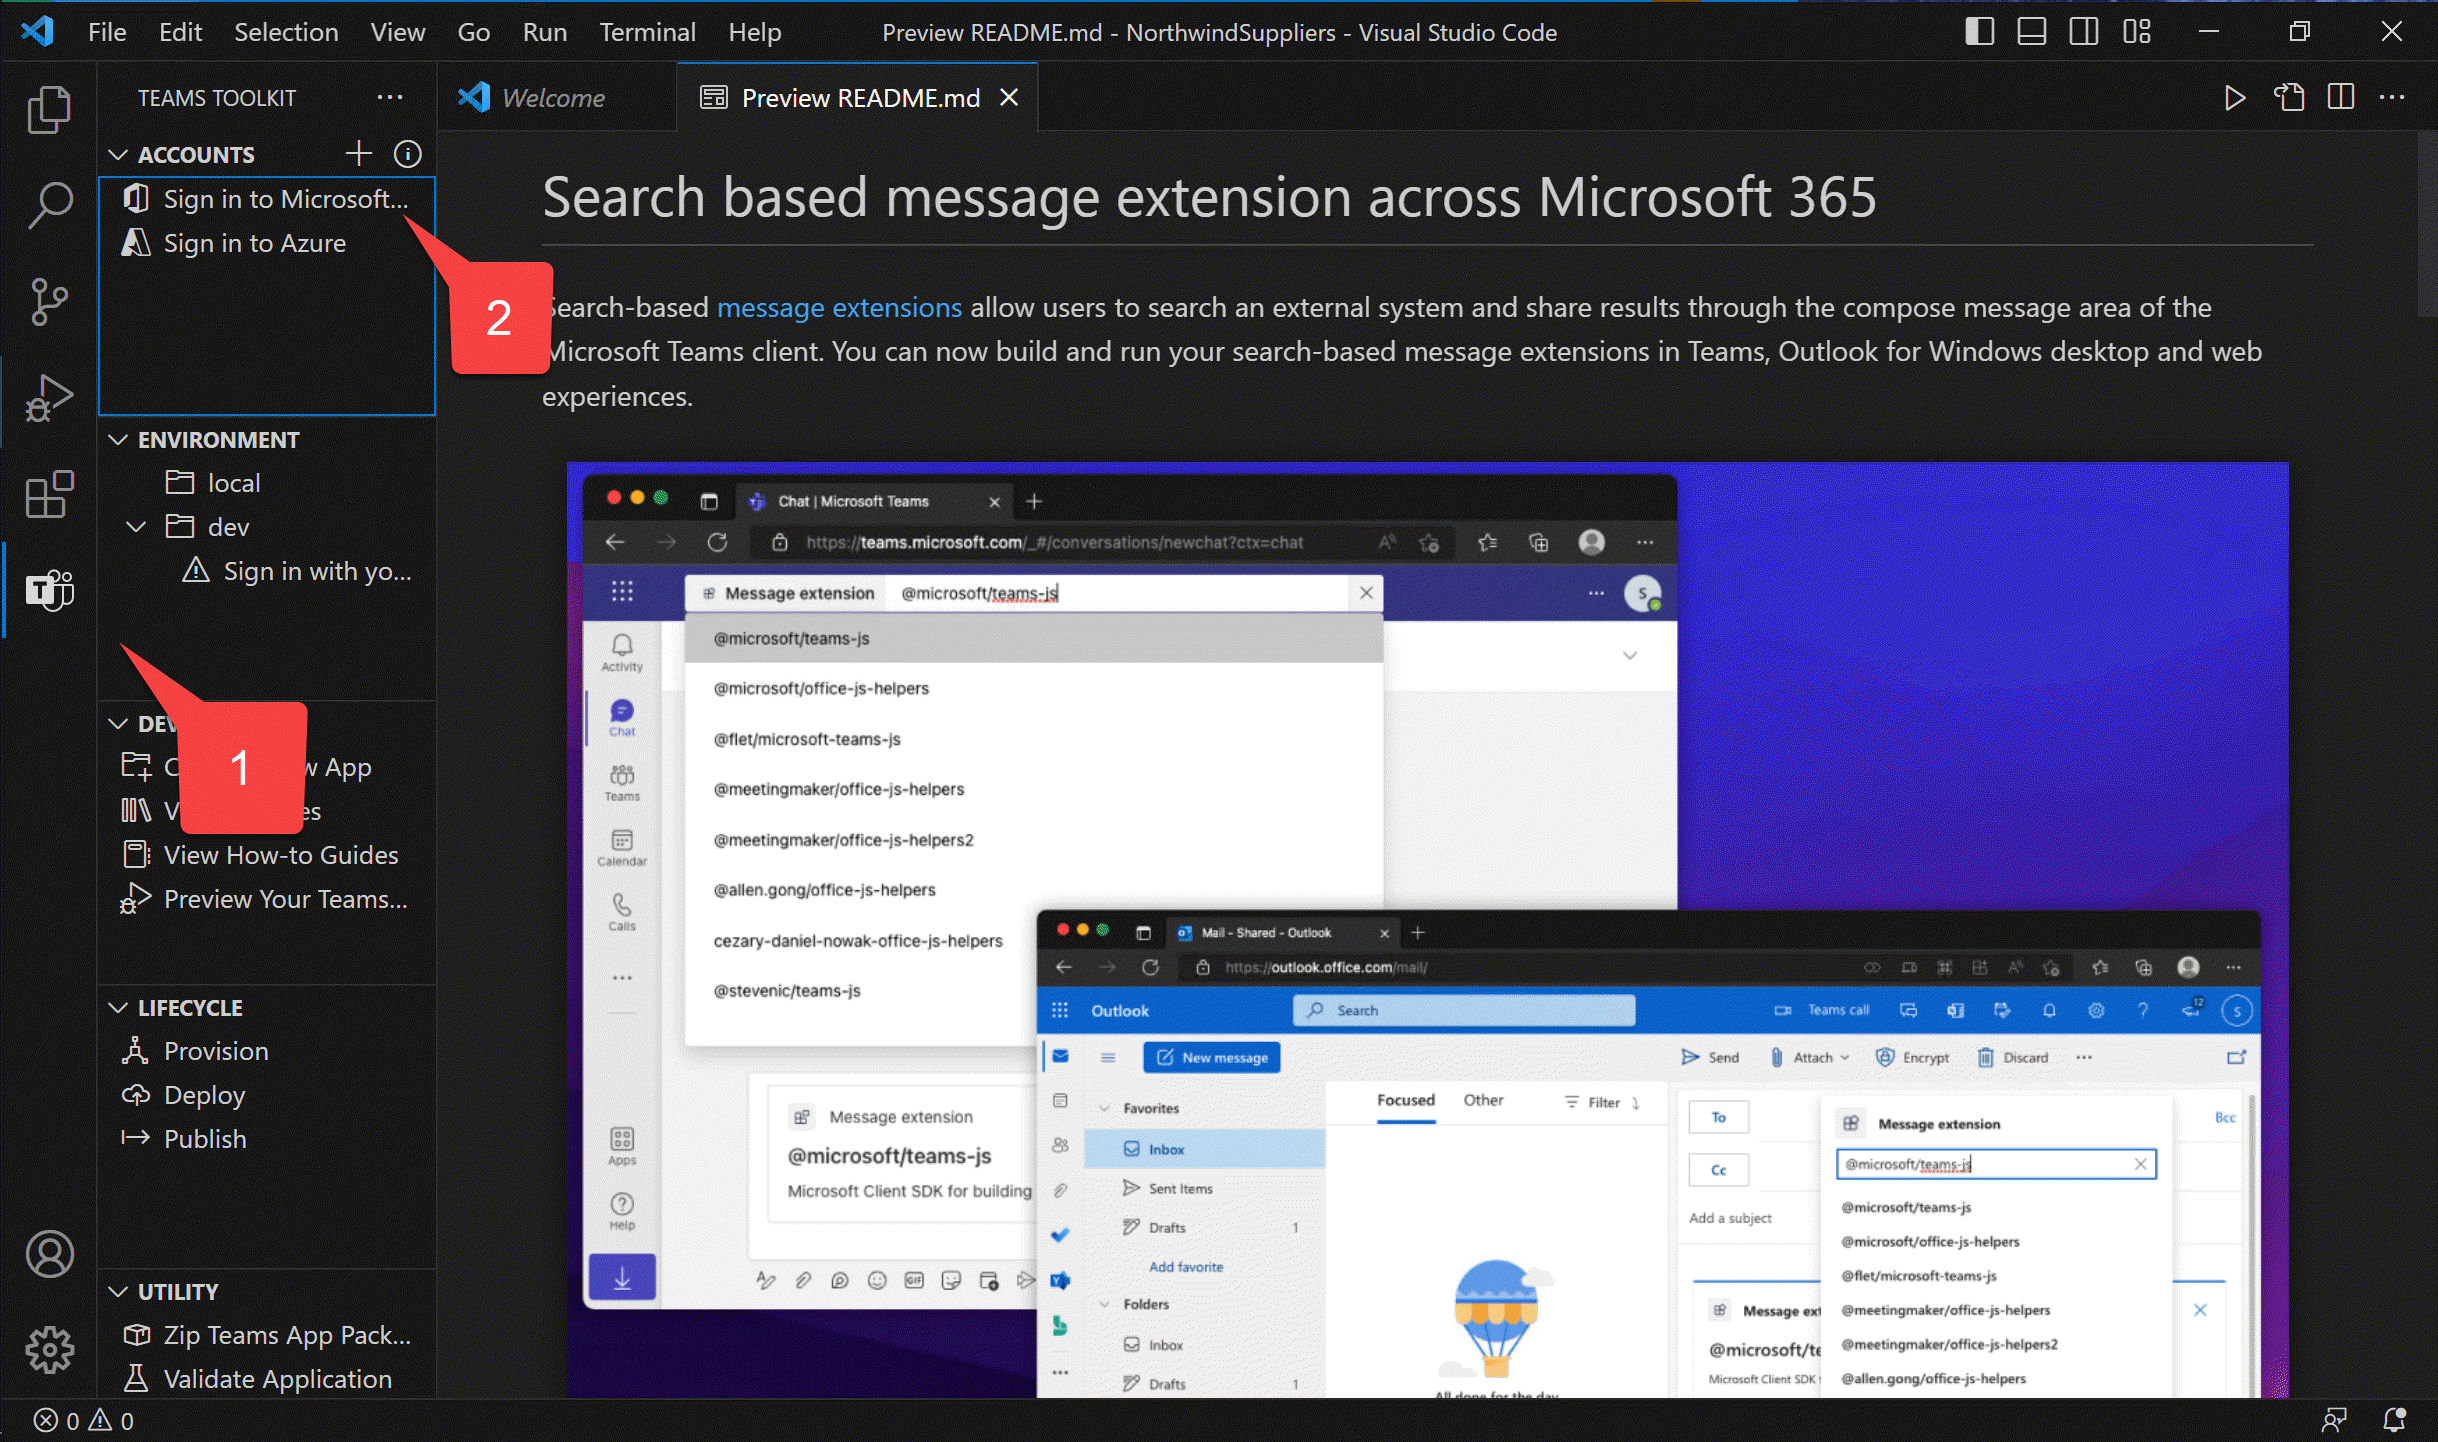2438x1442 pixels.
Task: Open Run and Debug view
Action: coord(49,397)
